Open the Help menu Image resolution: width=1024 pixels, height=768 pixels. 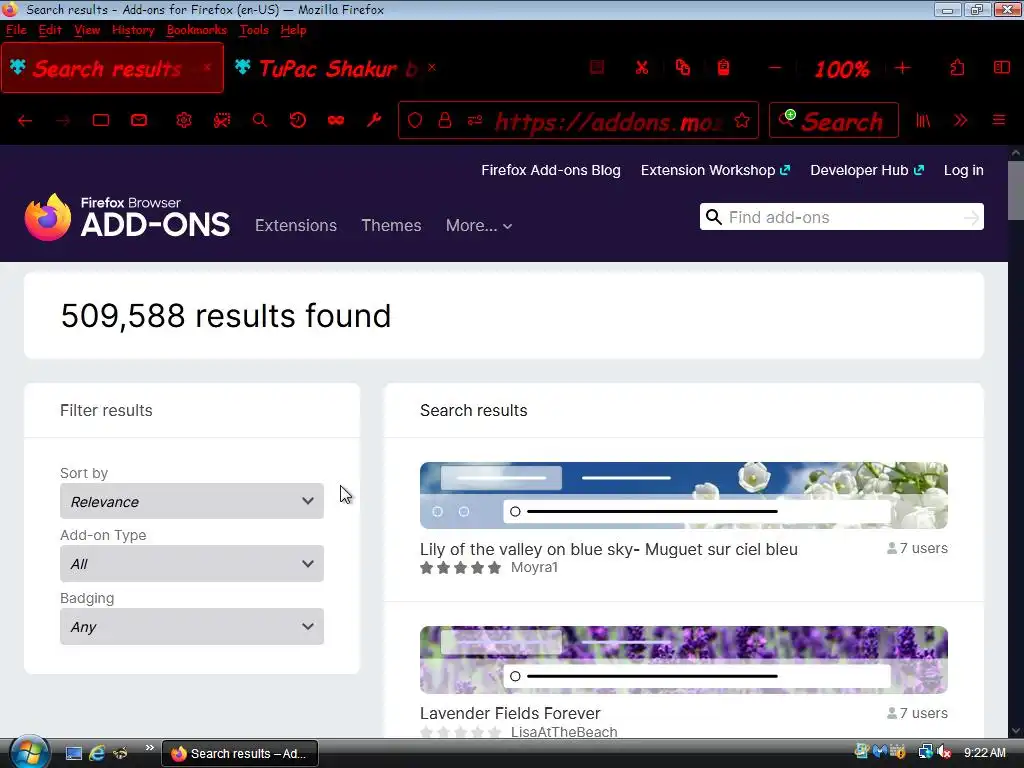point(293,30)
